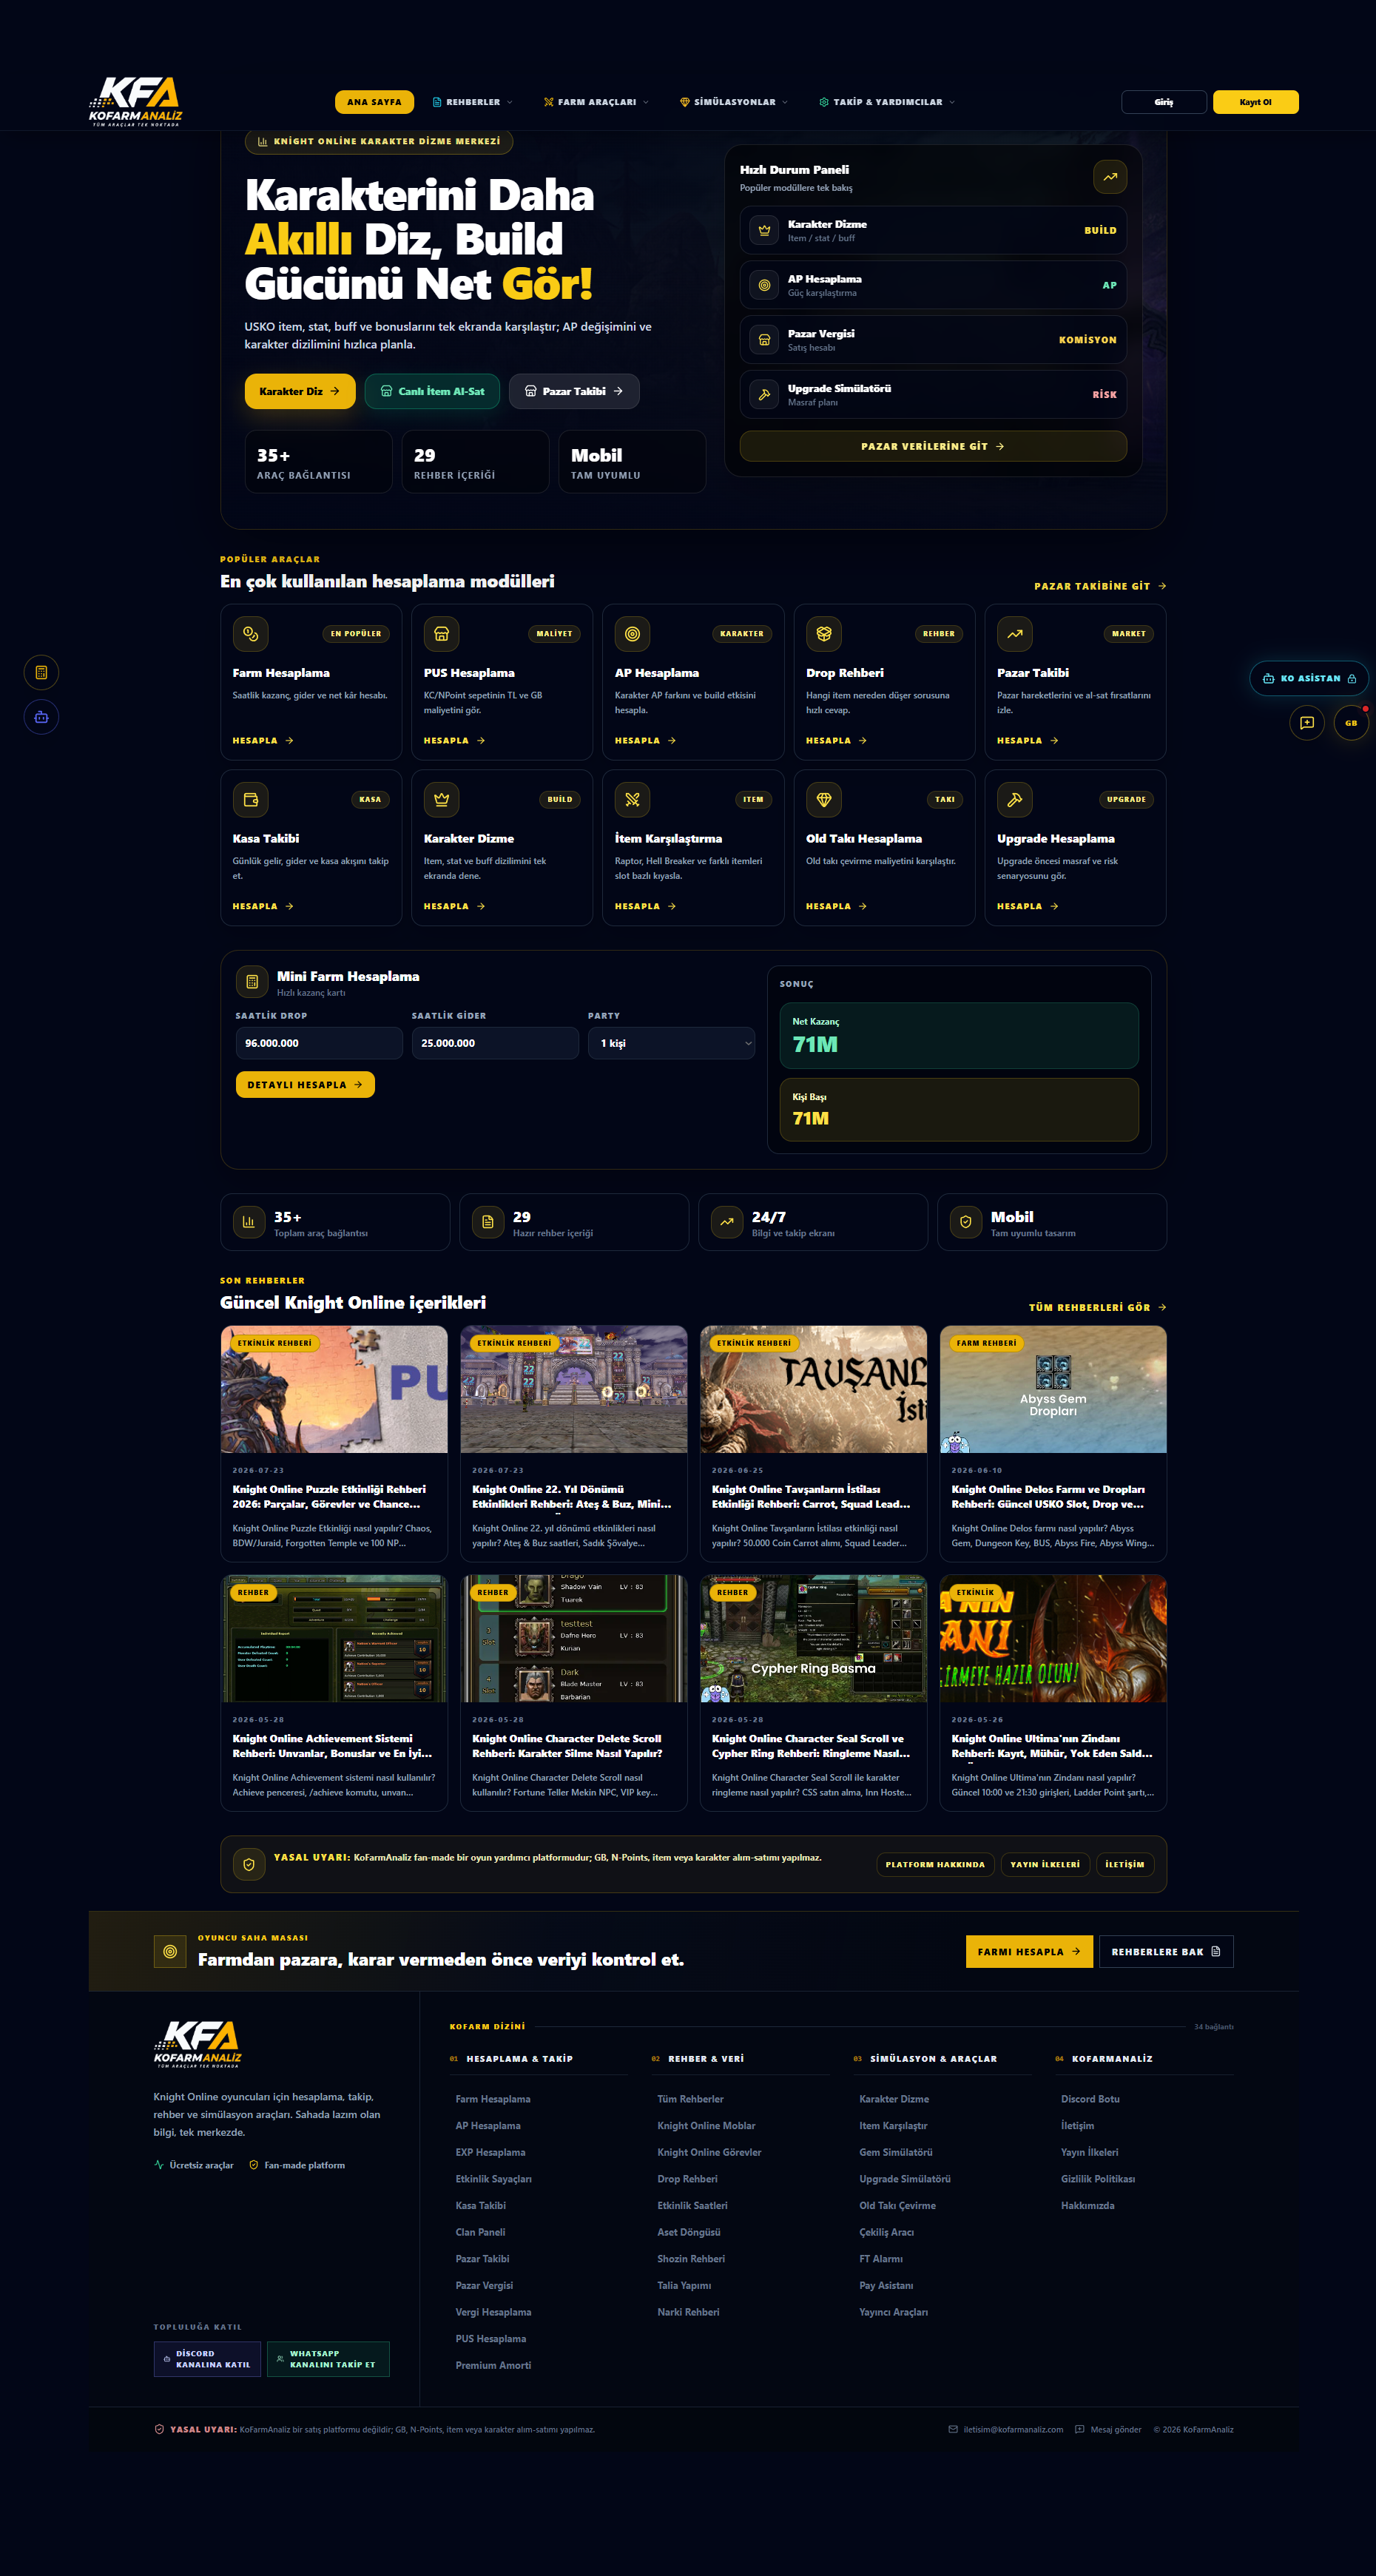Click Hesapla link on the Upgrade Hesaplama card
The width and height of the screenshot is (1376, 2576).
coord(1027,906)
